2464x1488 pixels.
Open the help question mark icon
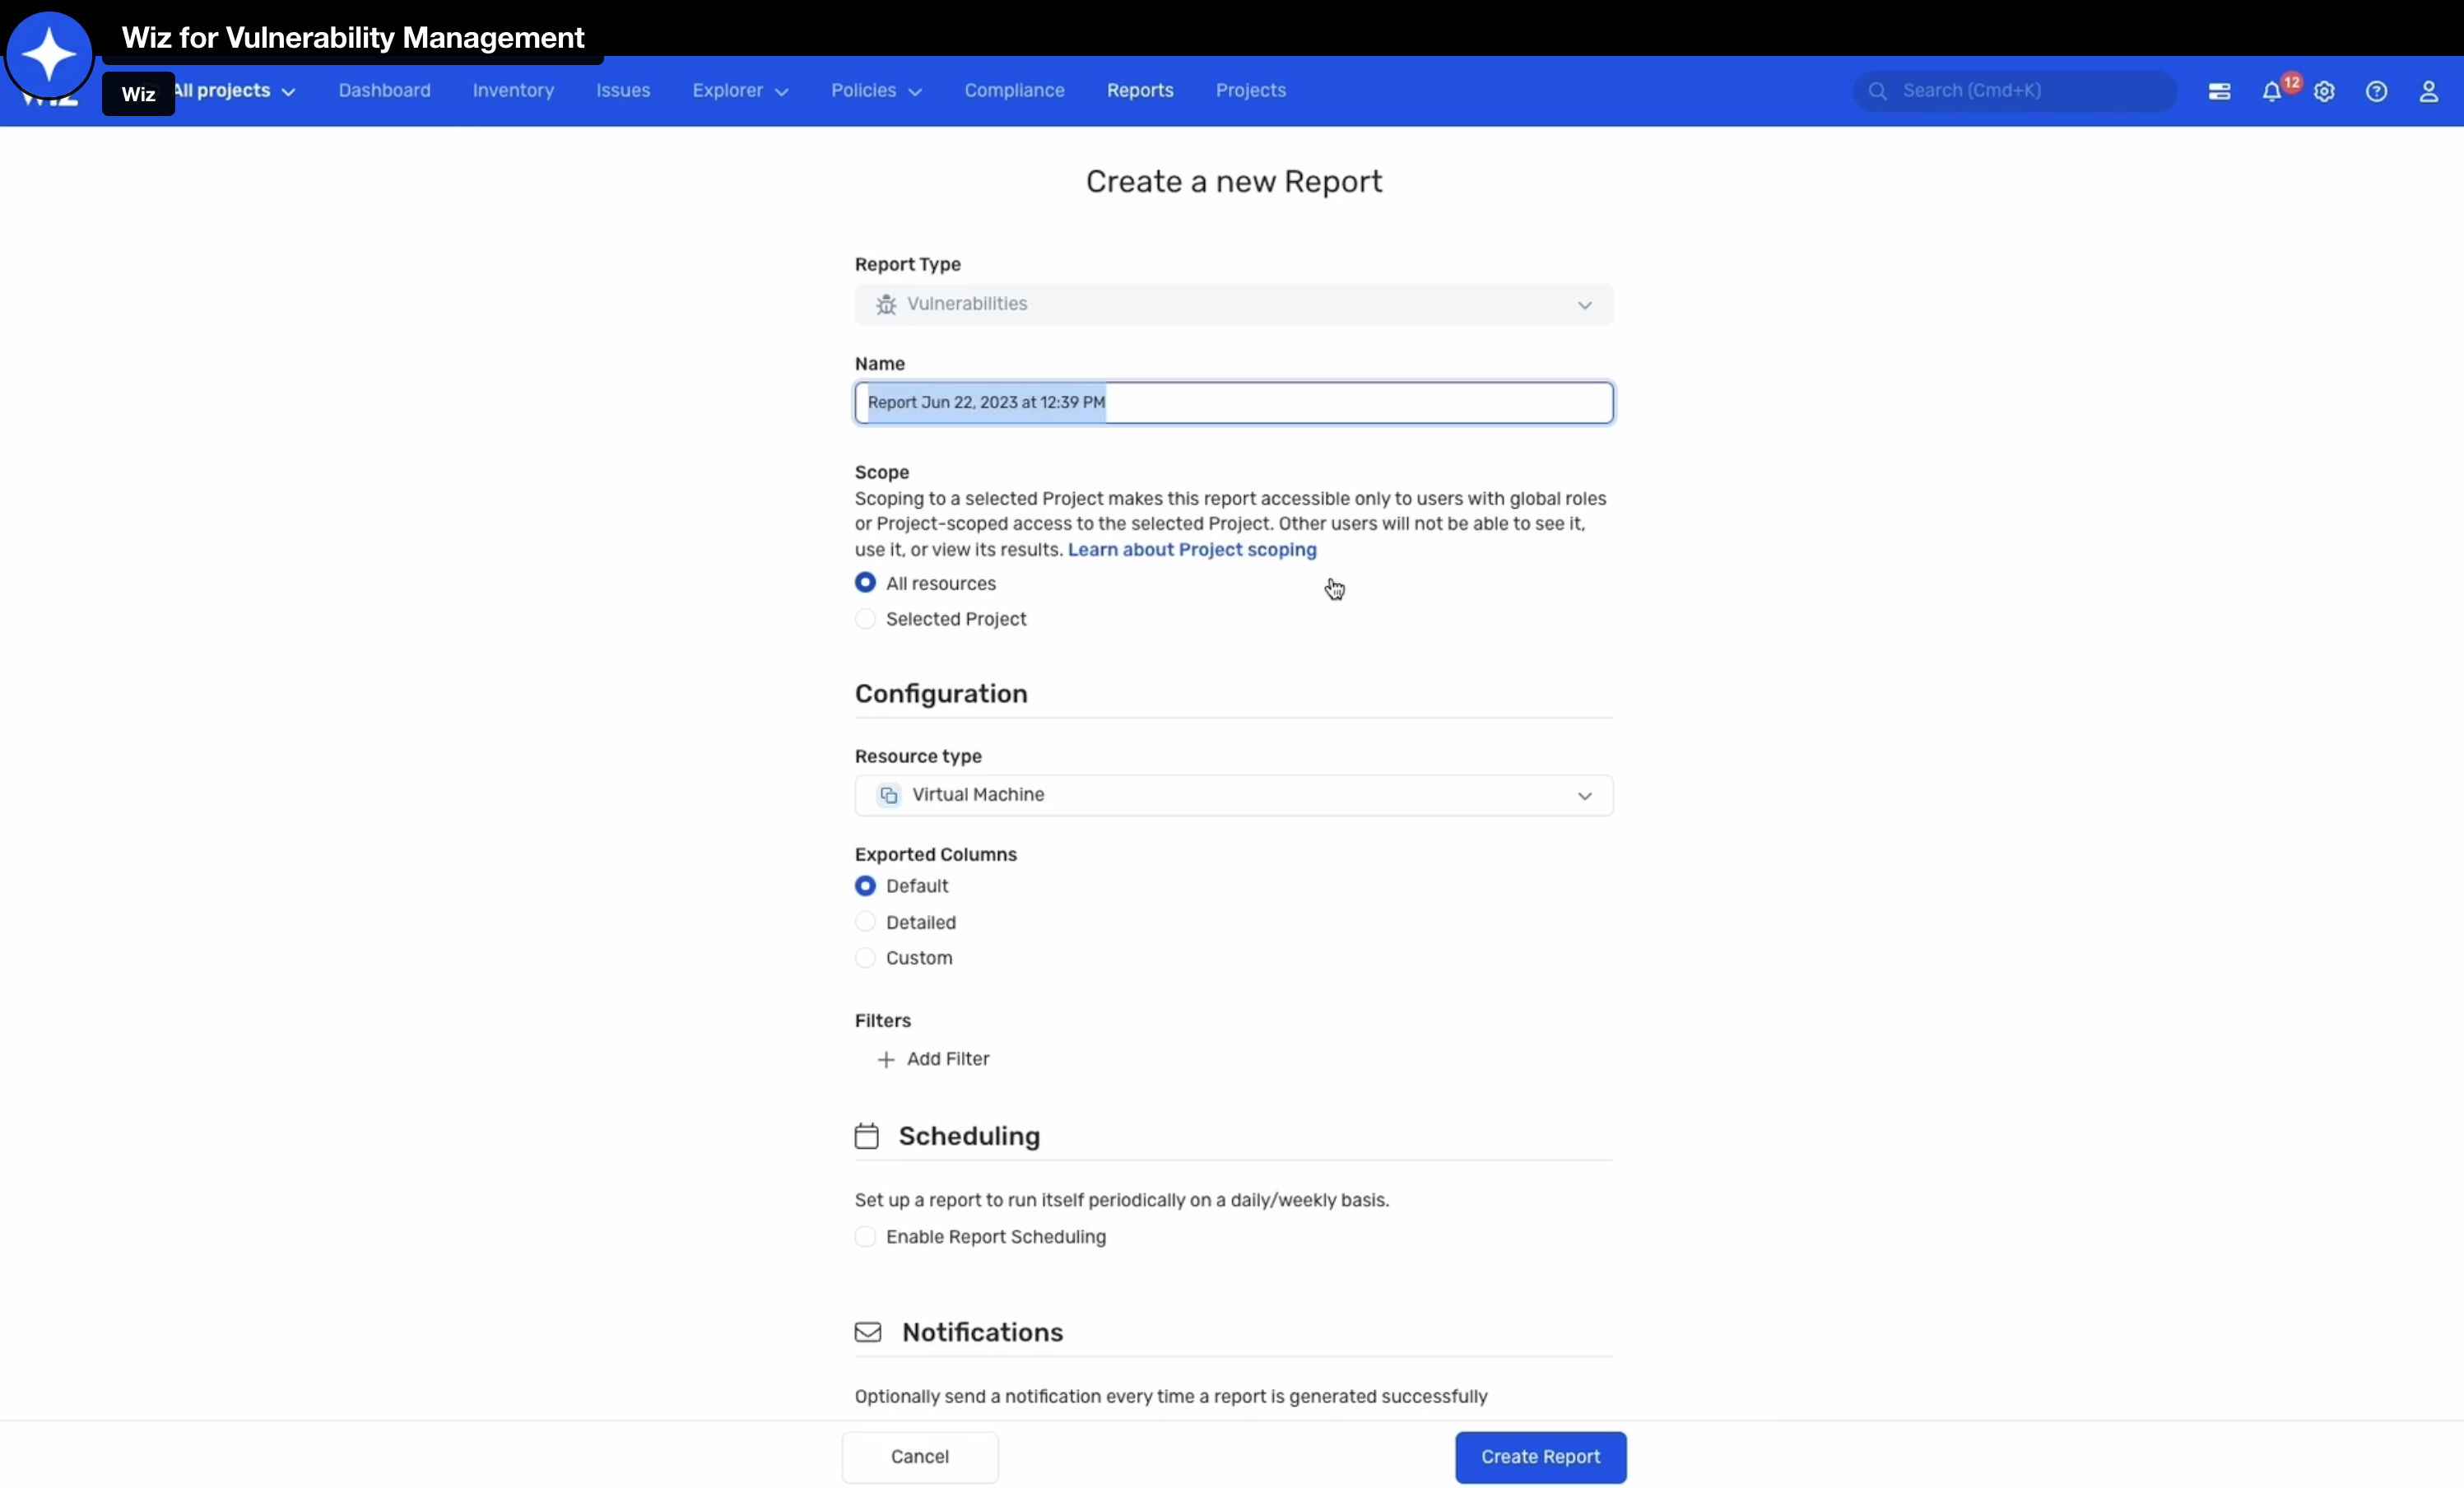tap(2376, 92)
